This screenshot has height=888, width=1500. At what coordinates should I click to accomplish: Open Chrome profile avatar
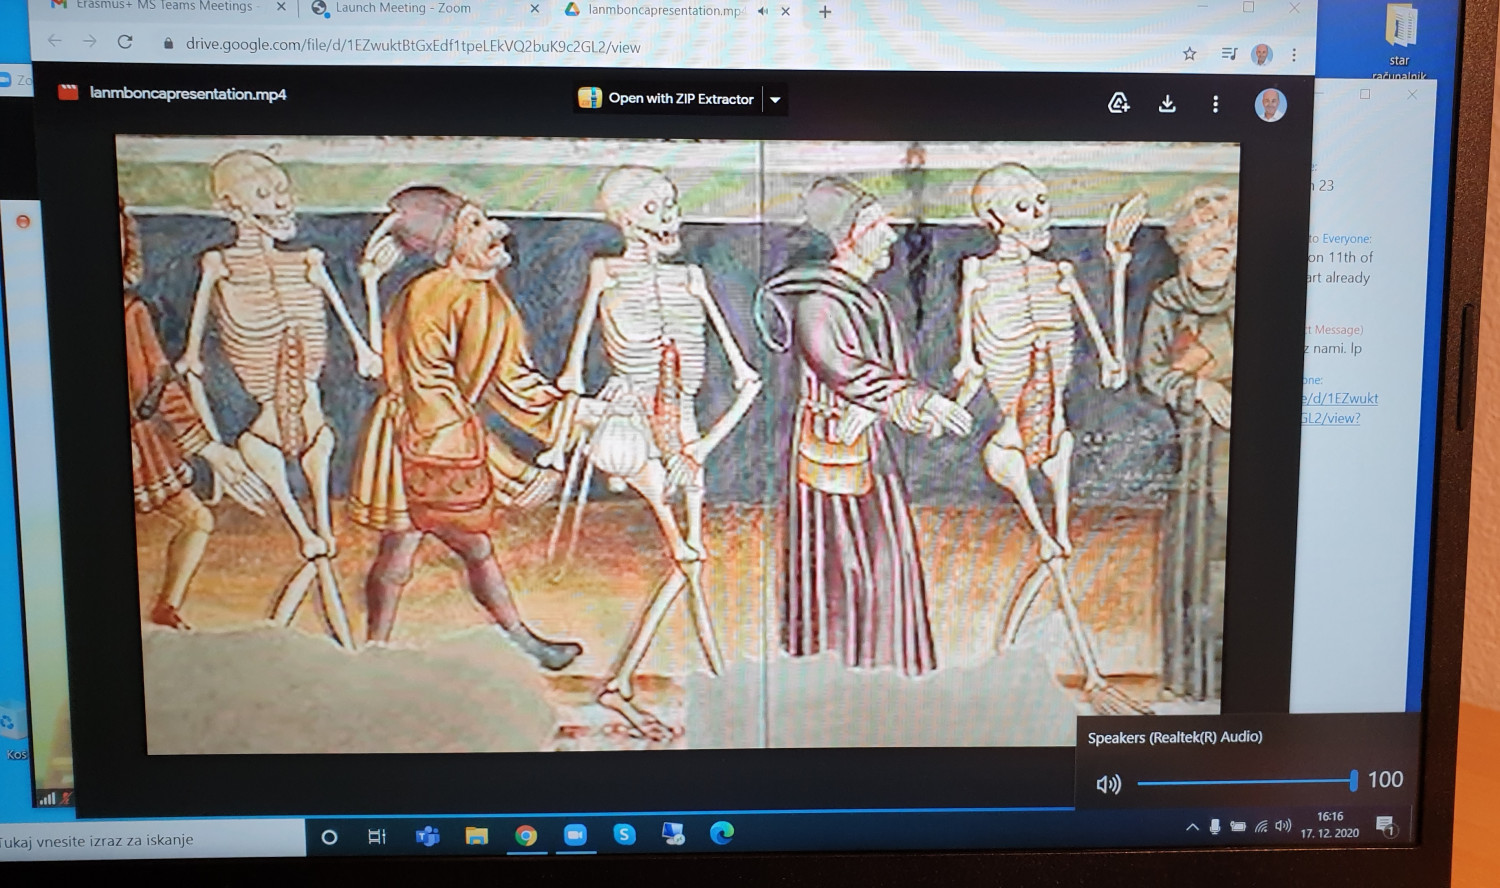(x=1262, y=55)
